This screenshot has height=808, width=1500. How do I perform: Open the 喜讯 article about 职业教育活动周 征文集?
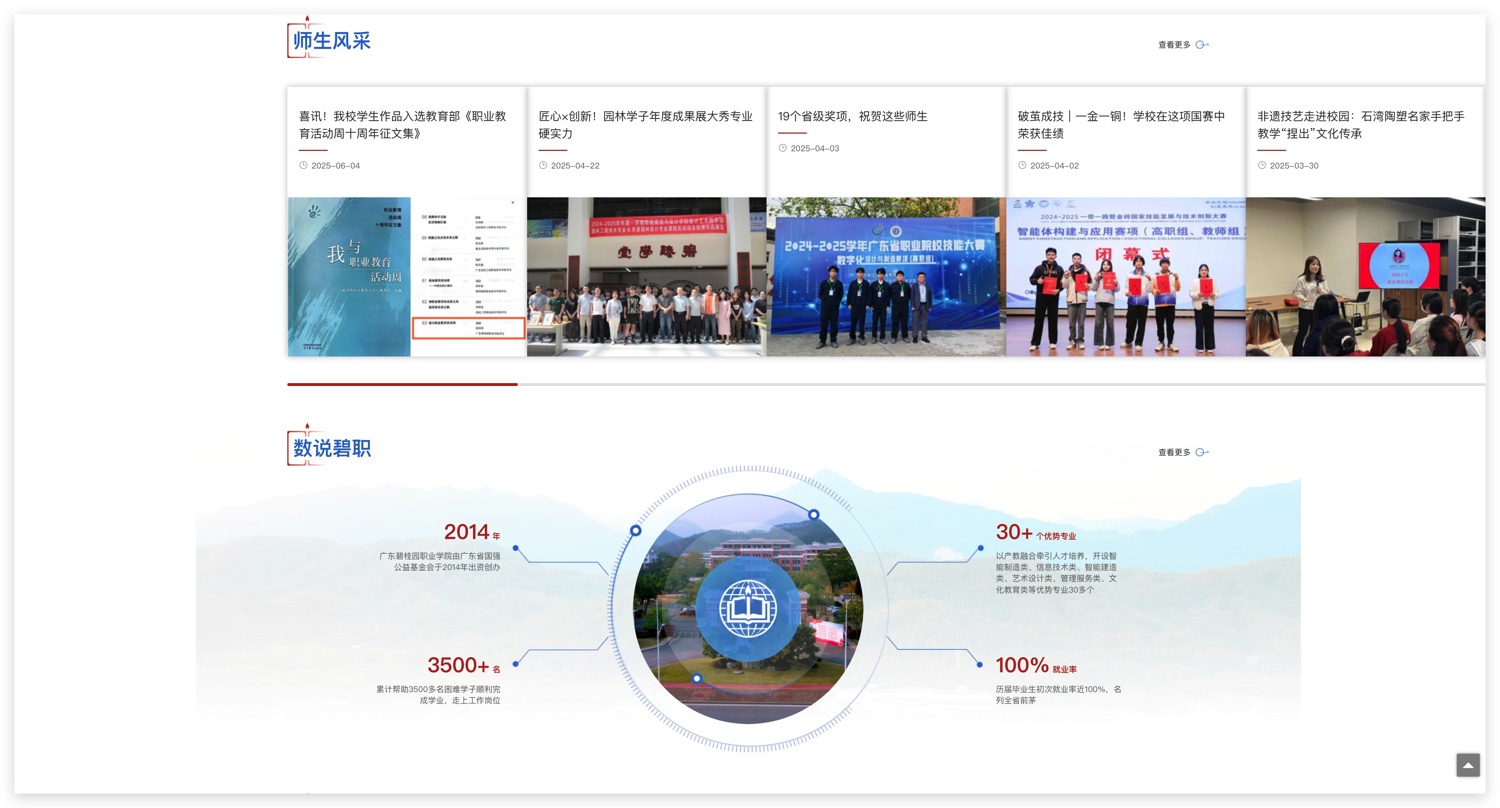pyautogui.click(x=400, y=124)
